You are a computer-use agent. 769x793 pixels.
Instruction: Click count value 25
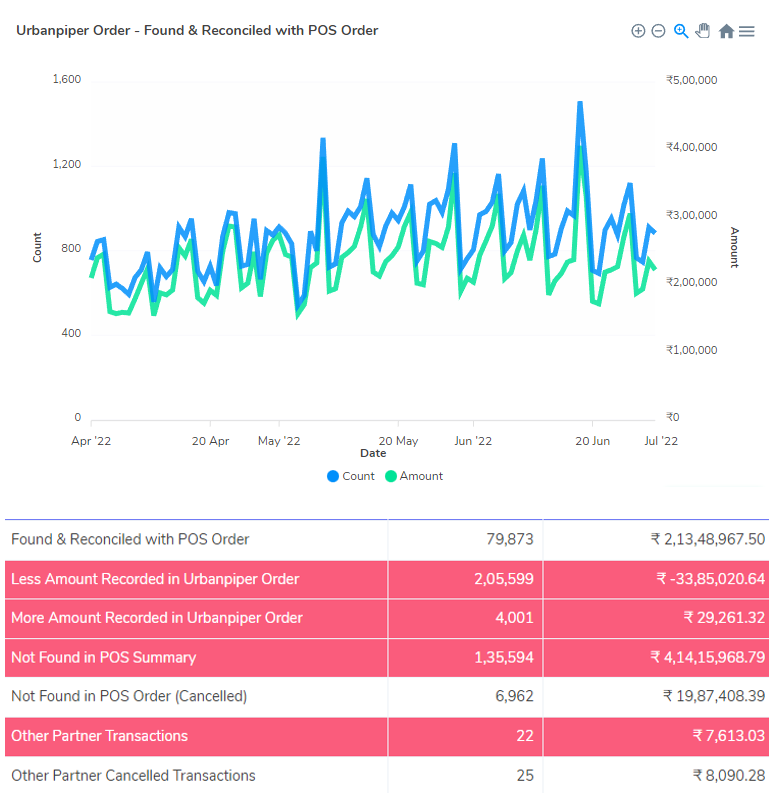coord(525,775)
